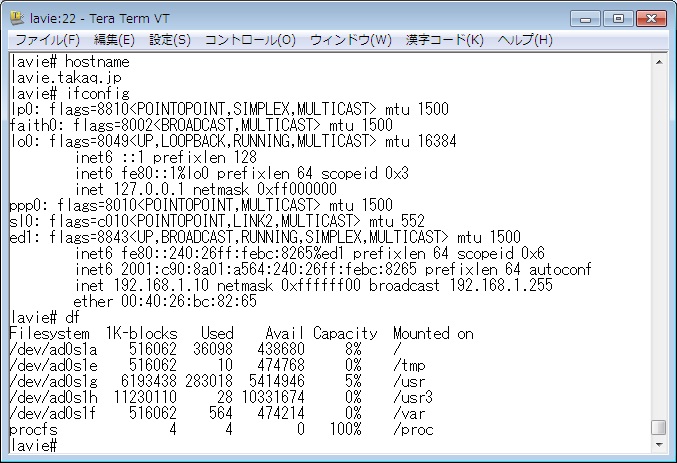677x463 pixels.
Task: Open the ファイル(F) menu
Action: [x=47, y=40]
